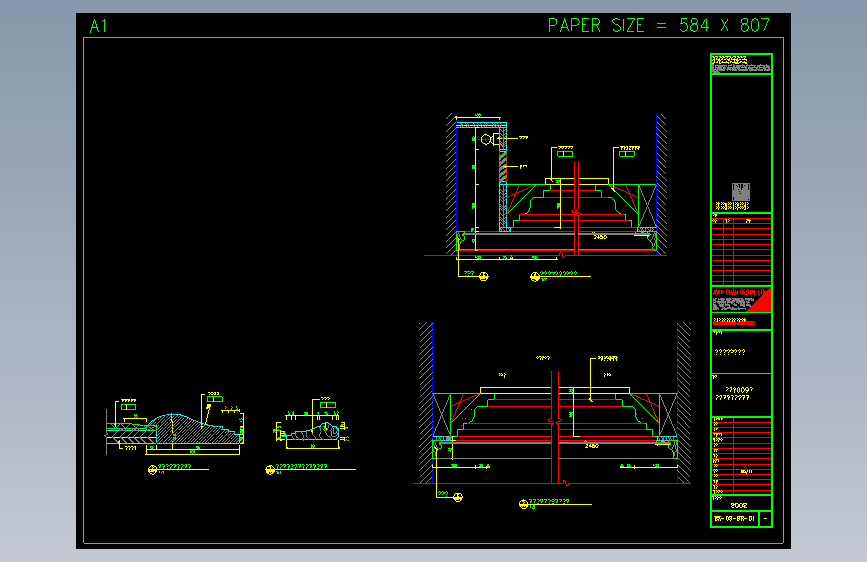Click the '2450' dimension in lower elevation
867x562 pixels.
pyautogui.click(x=592, y=445)
